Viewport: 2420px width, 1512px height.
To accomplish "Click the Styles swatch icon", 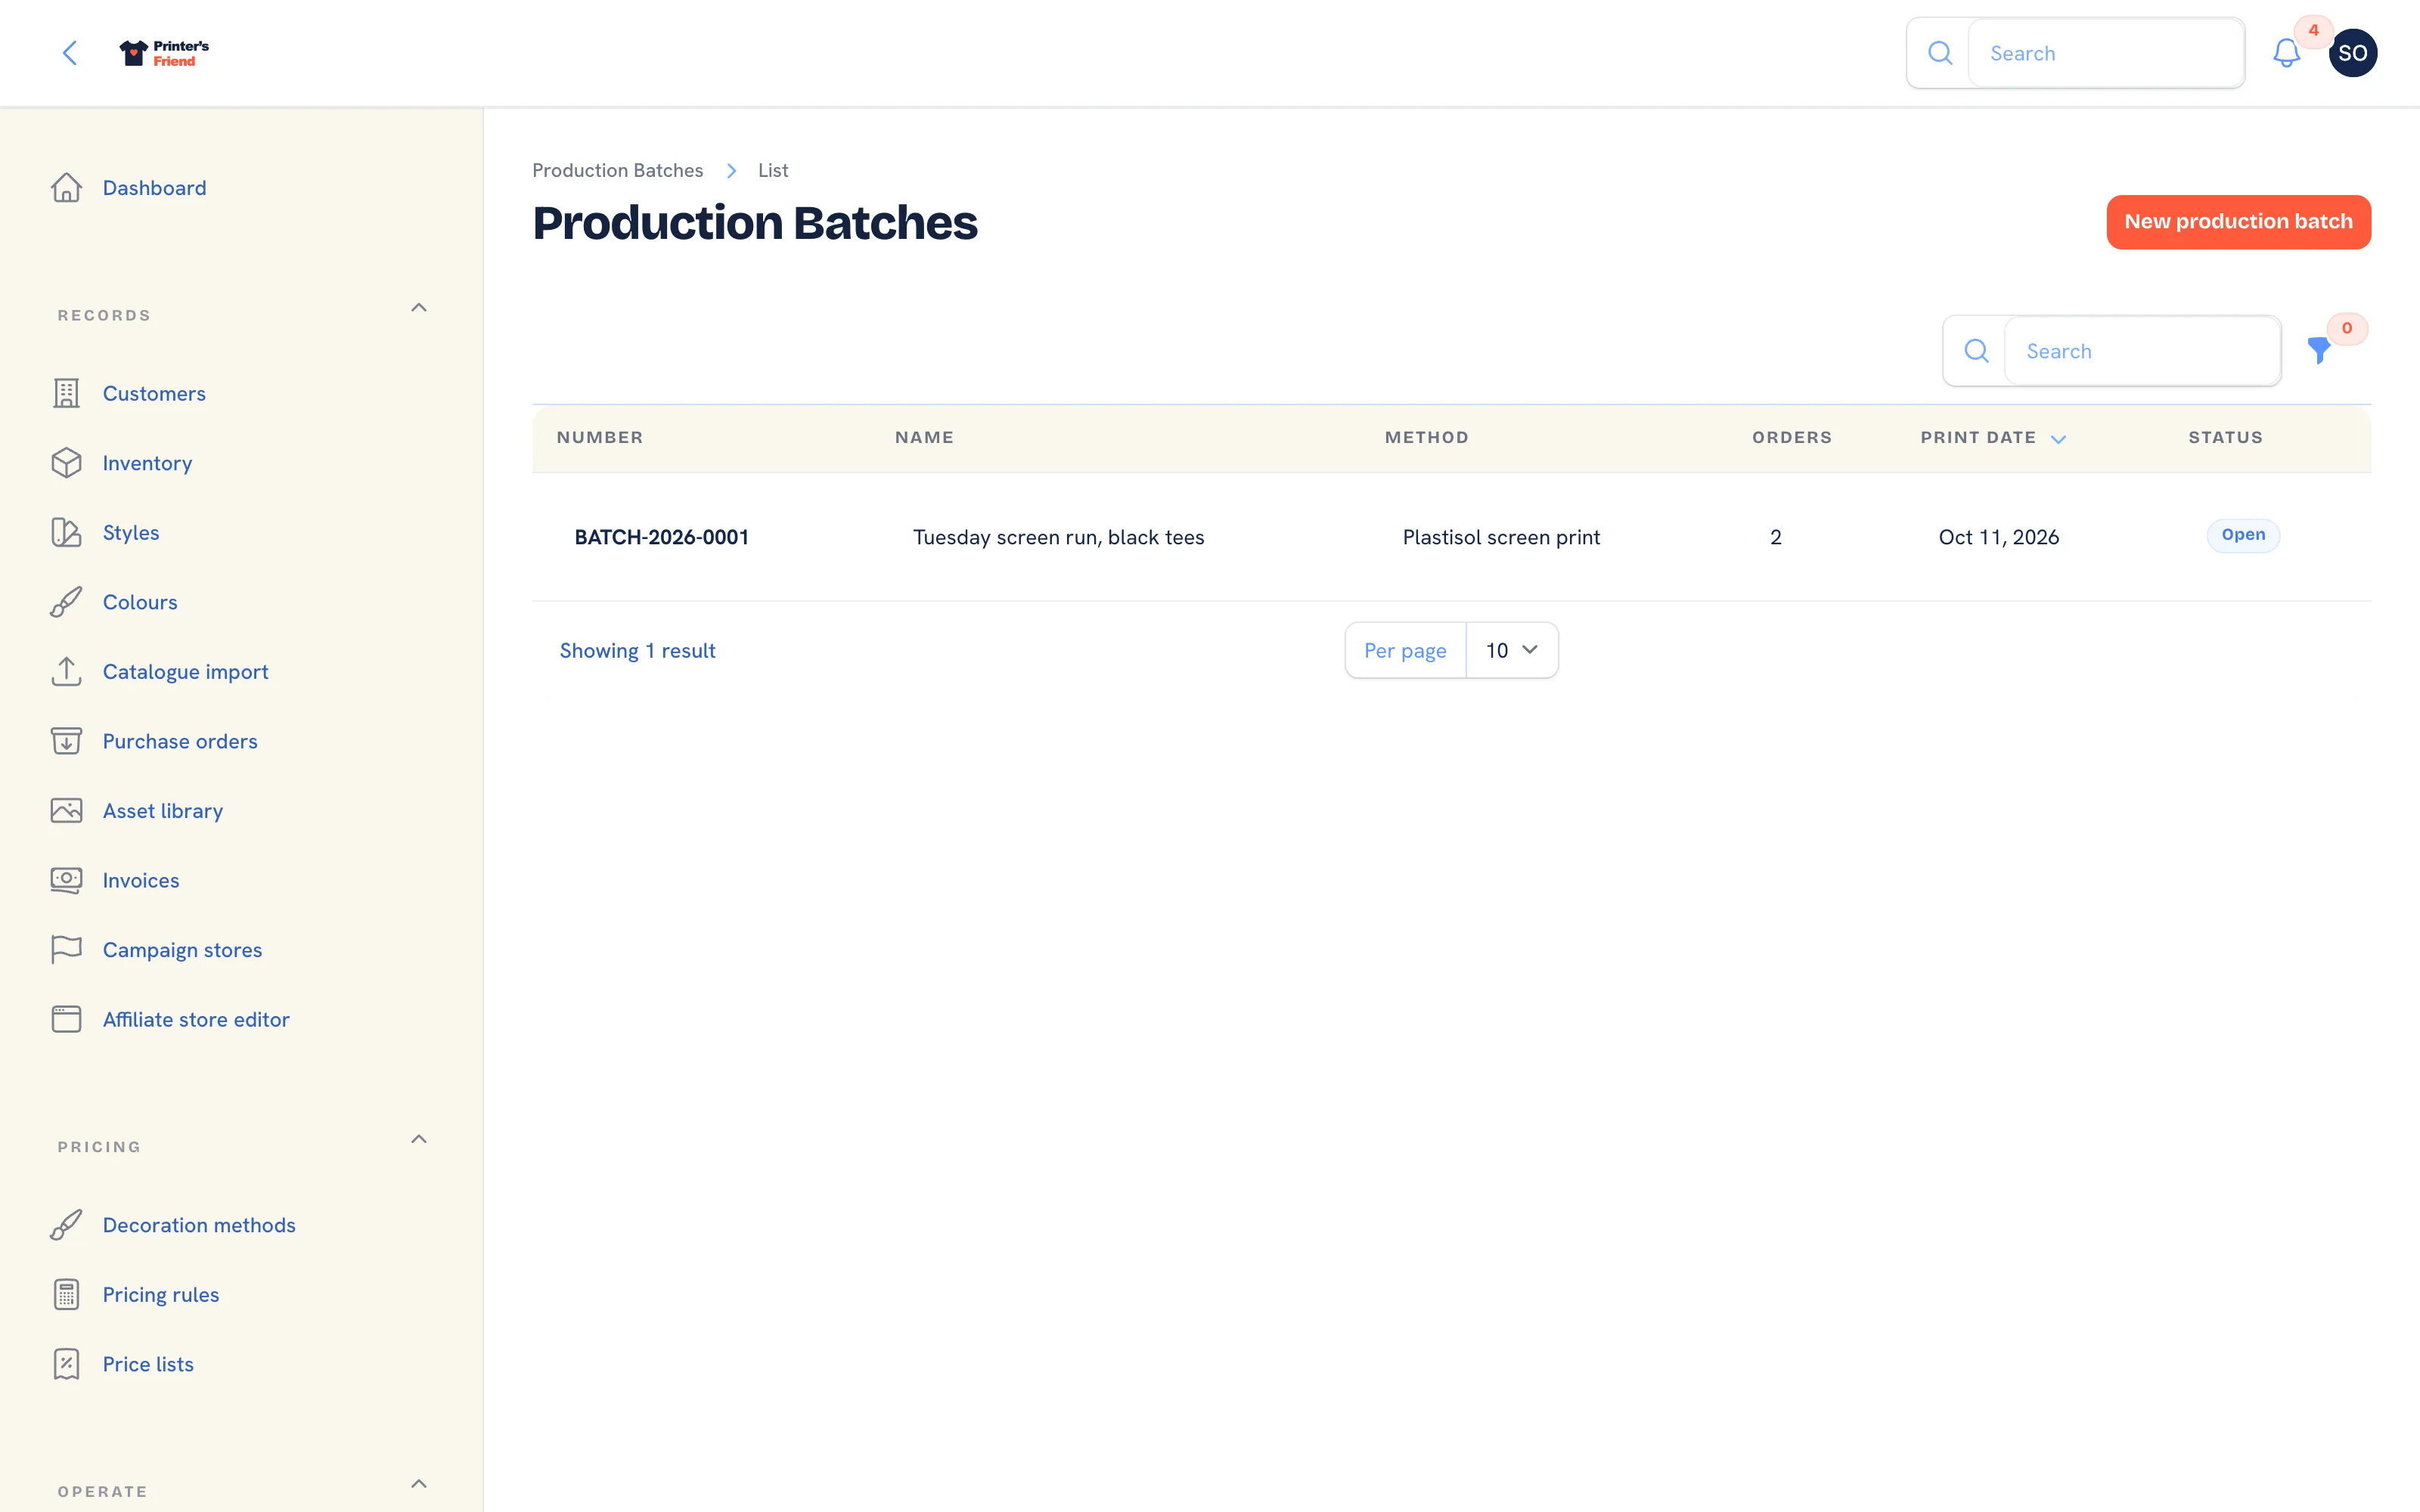I will 66,533.
